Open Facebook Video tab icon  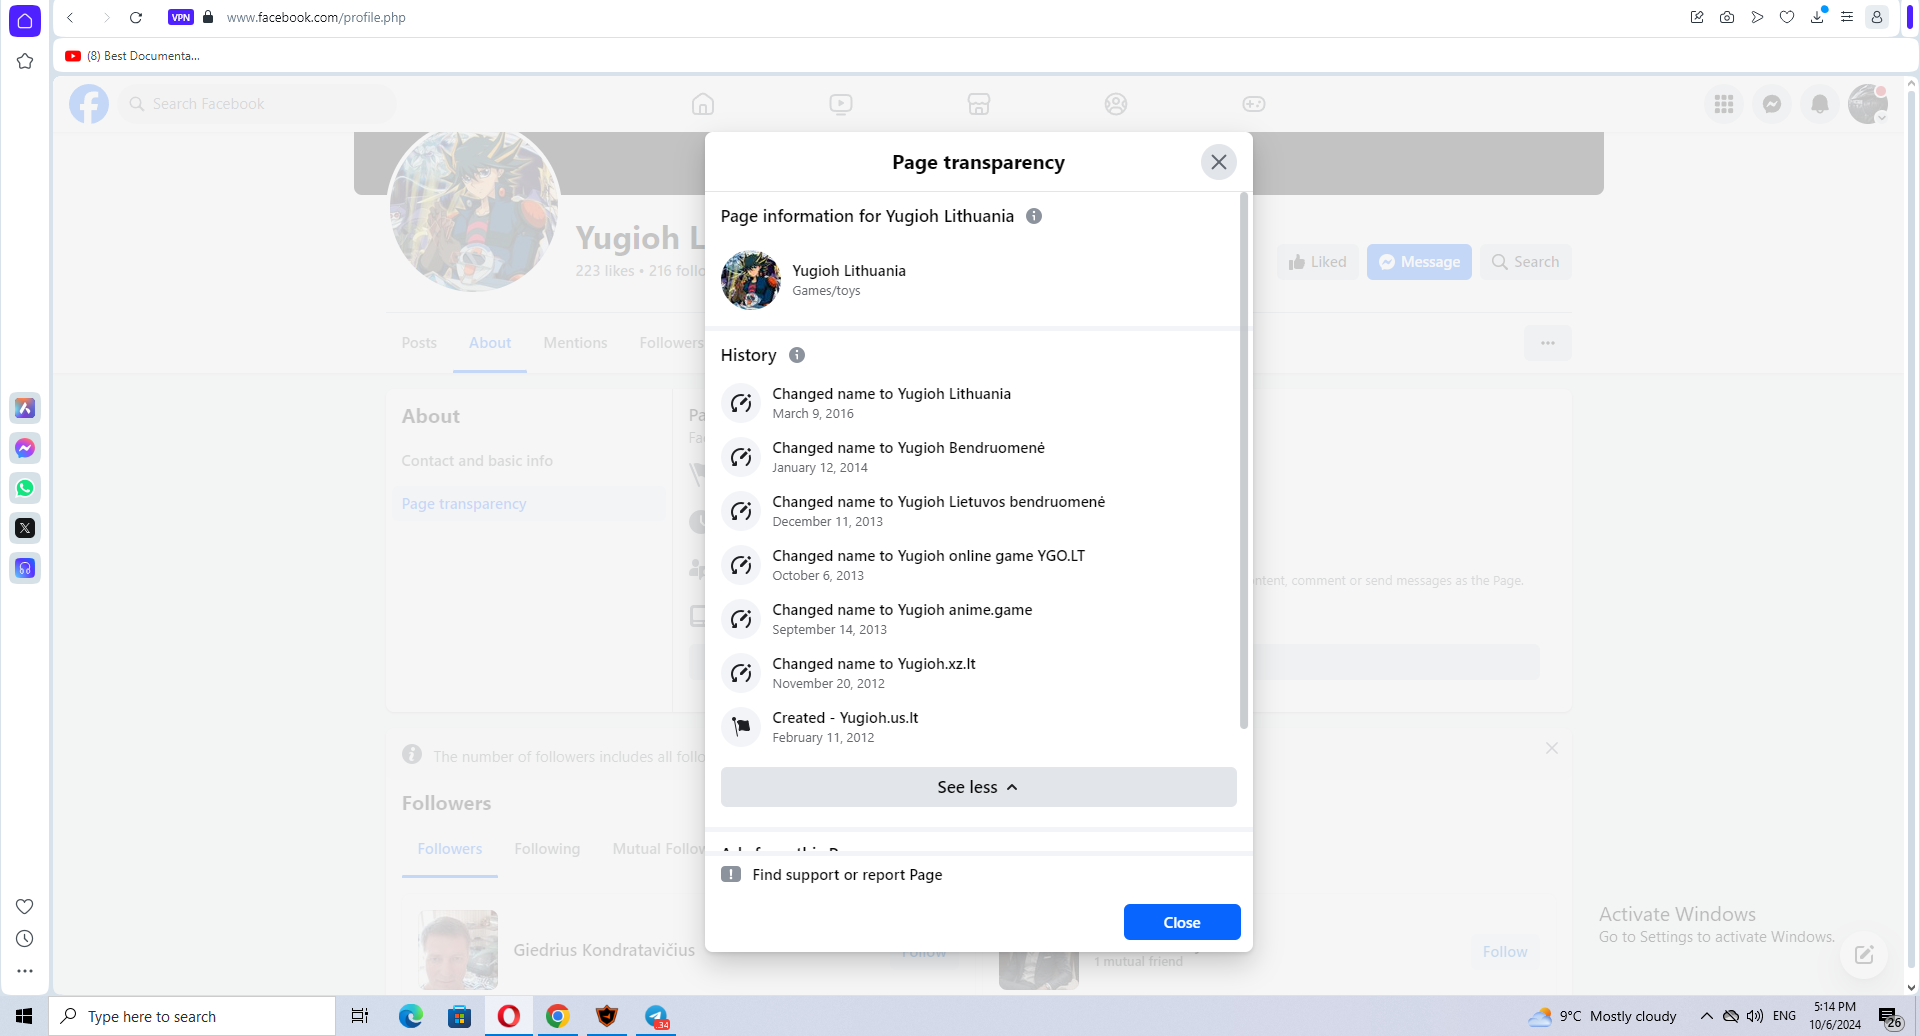pos(841,104)
